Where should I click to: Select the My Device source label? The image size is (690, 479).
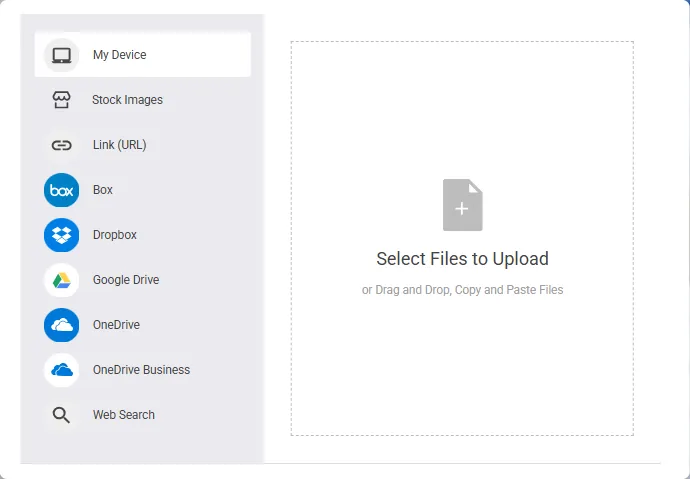[120, 55]
